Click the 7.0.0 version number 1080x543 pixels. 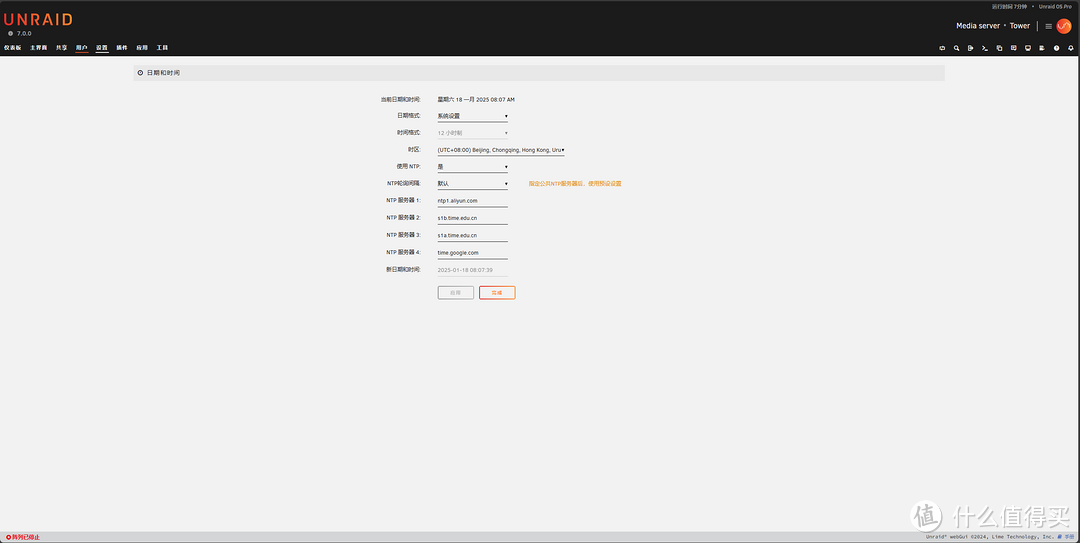point(24,33)
